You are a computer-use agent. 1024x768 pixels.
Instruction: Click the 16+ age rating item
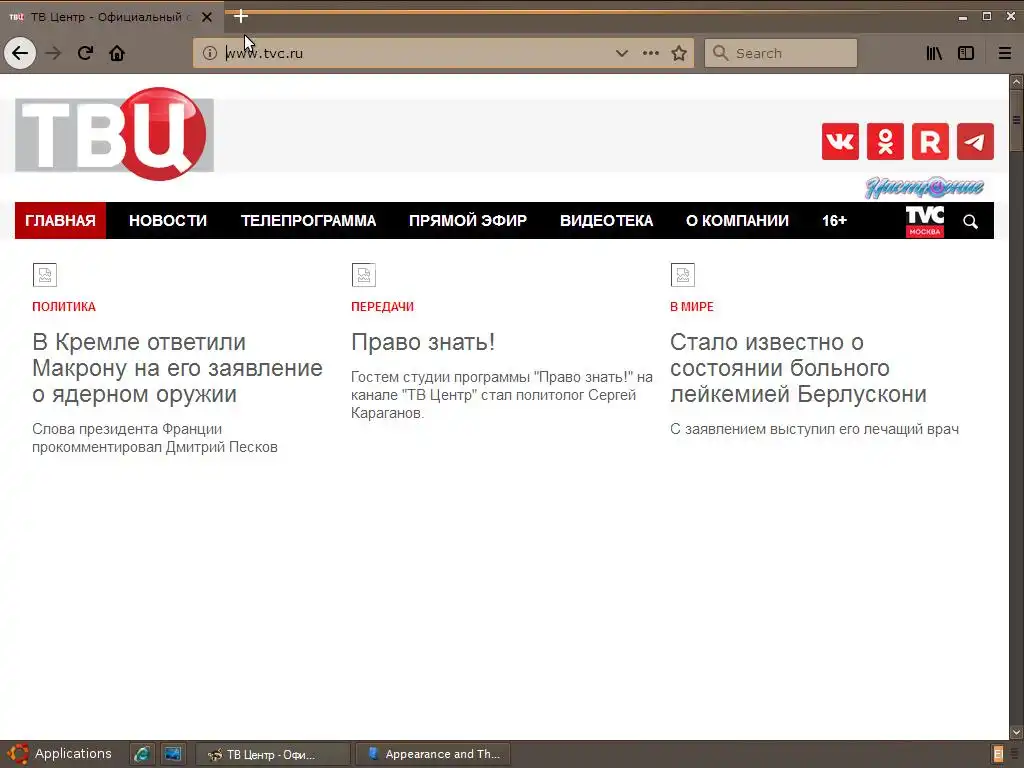834,221
